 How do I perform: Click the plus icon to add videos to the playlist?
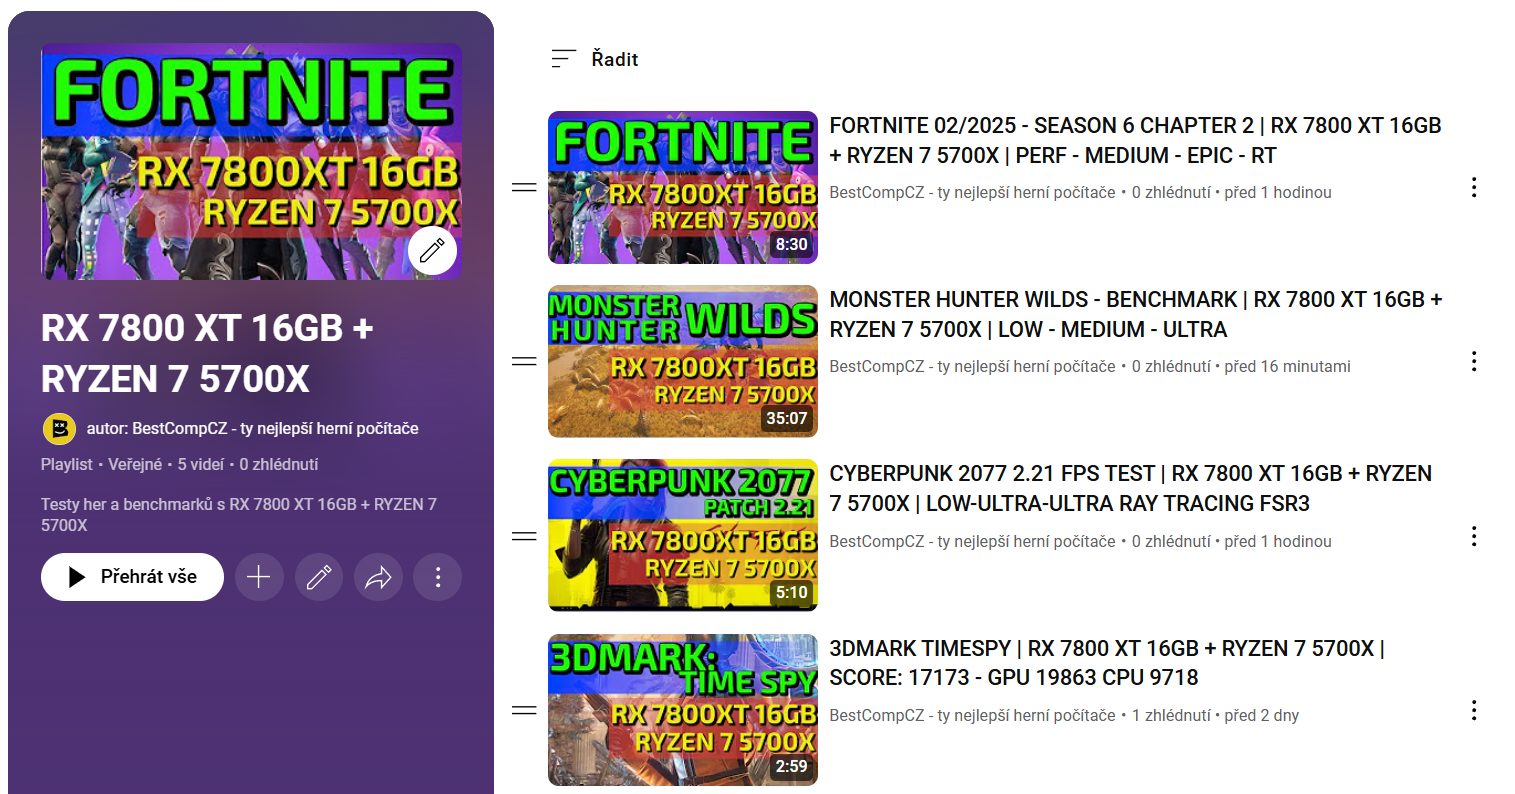[x=259, y=577]
